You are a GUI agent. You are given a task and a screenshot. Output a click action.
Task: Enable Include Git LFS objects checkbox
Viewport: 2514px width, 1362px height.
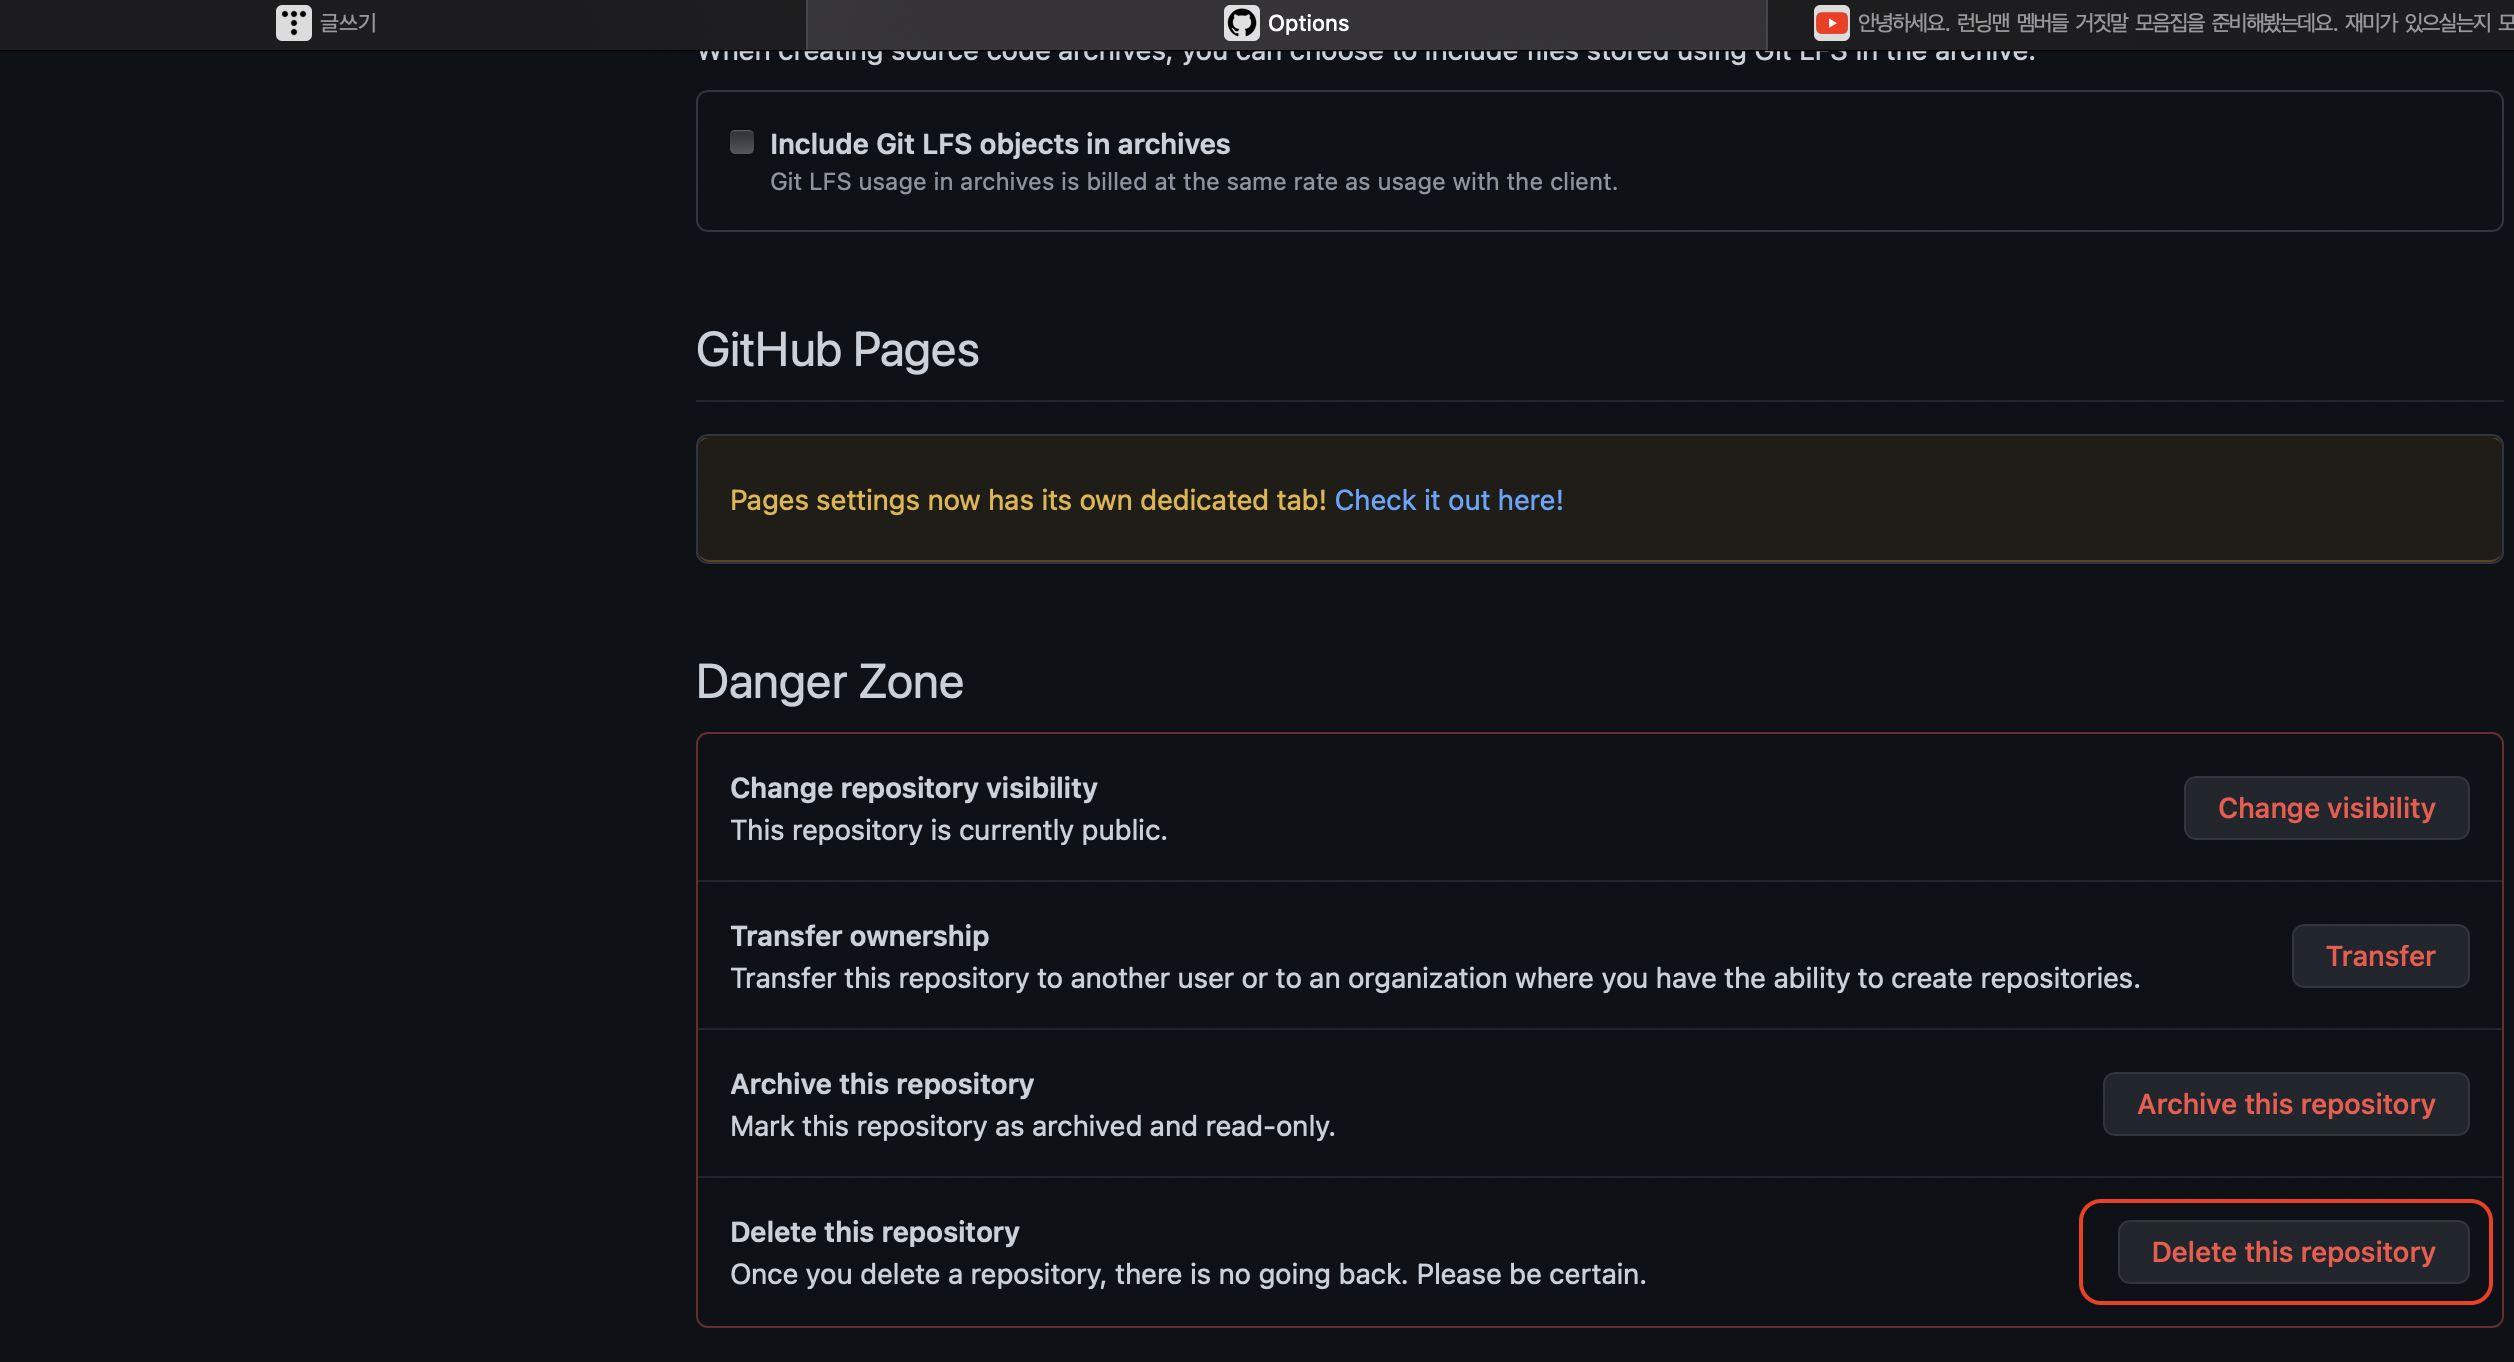(x=742, y=142)
